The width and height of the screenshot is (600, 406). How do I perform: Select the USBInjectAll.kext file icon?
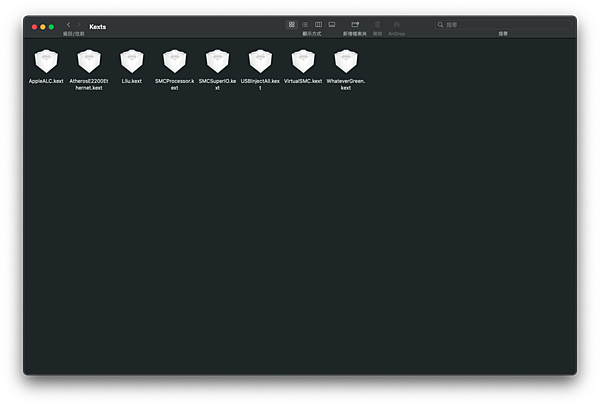(261, 61)
